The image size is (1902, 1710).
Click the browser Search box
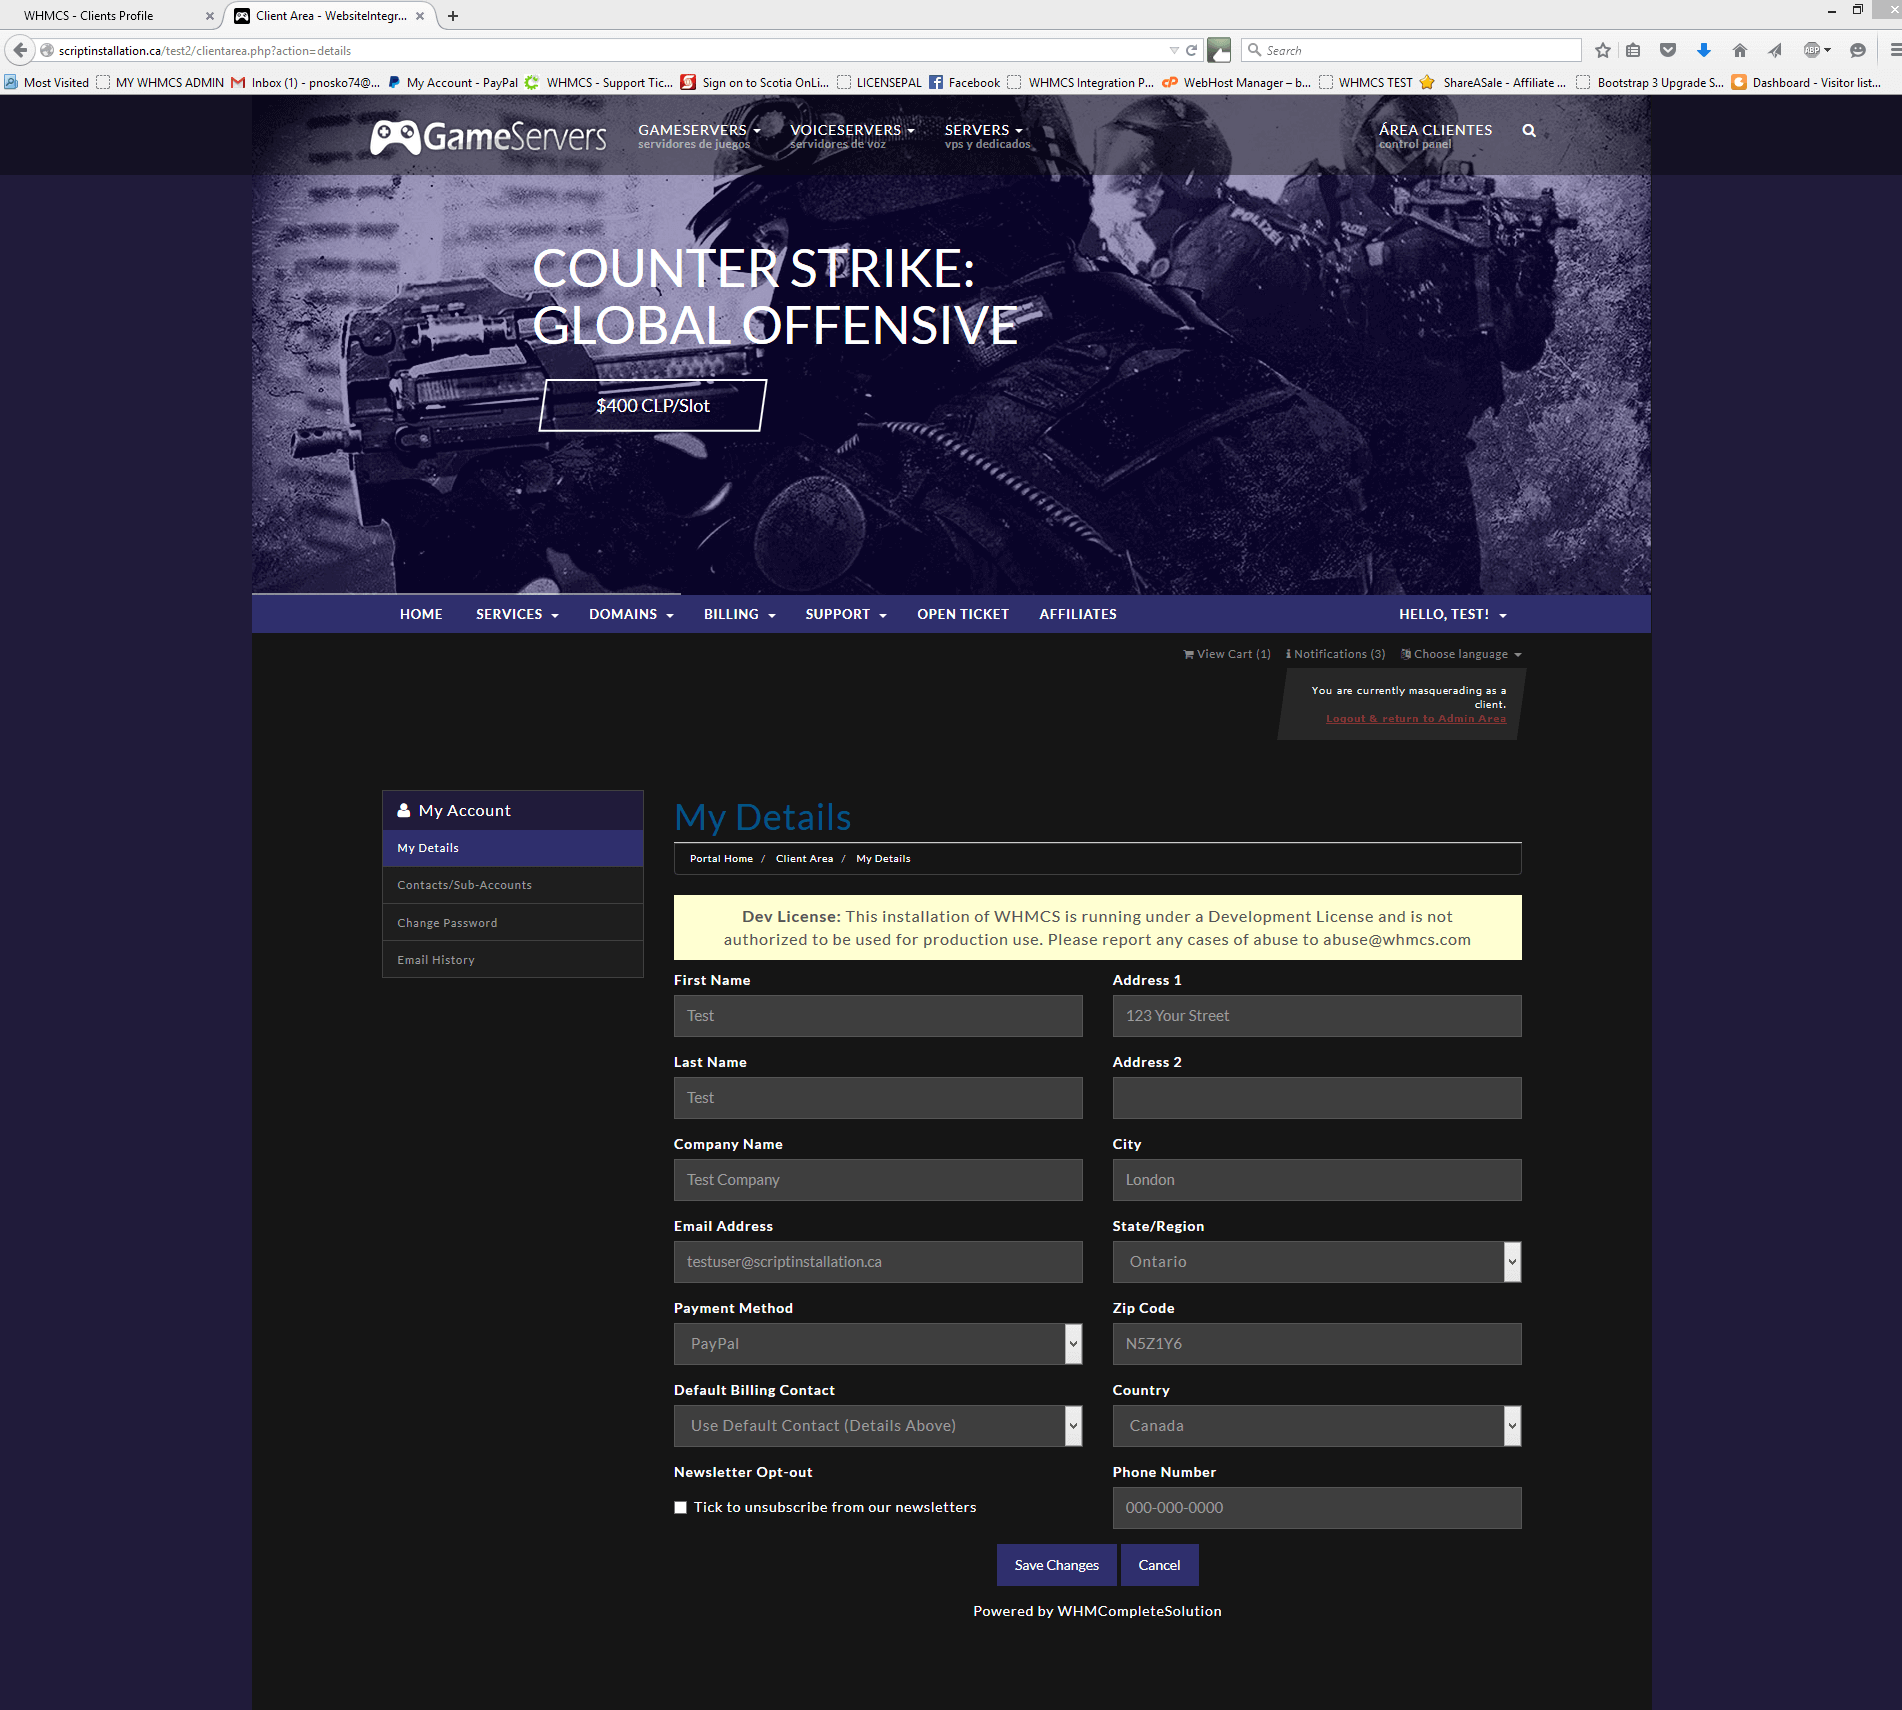pos(1411,50)
